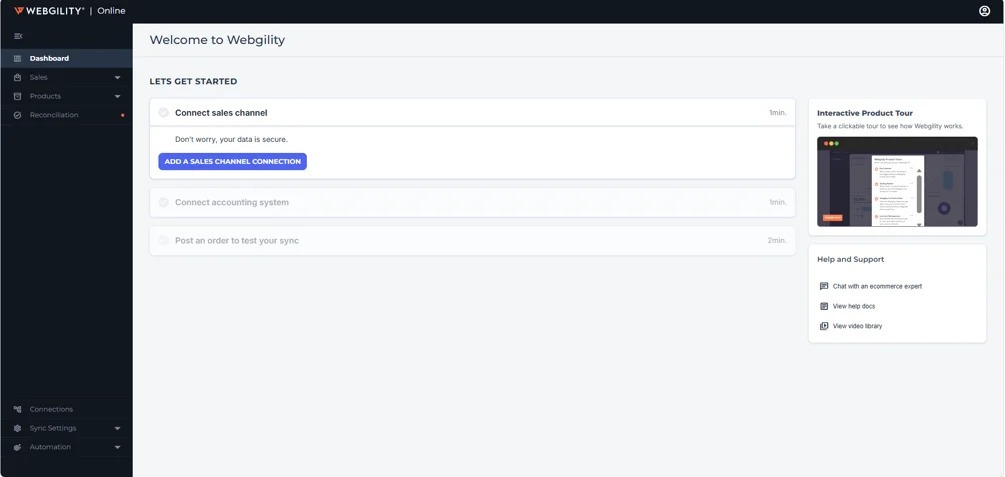This screenshot has height=477, width=1005.
Task: Click the check circle for Connect accounting system
Action: 163,203
